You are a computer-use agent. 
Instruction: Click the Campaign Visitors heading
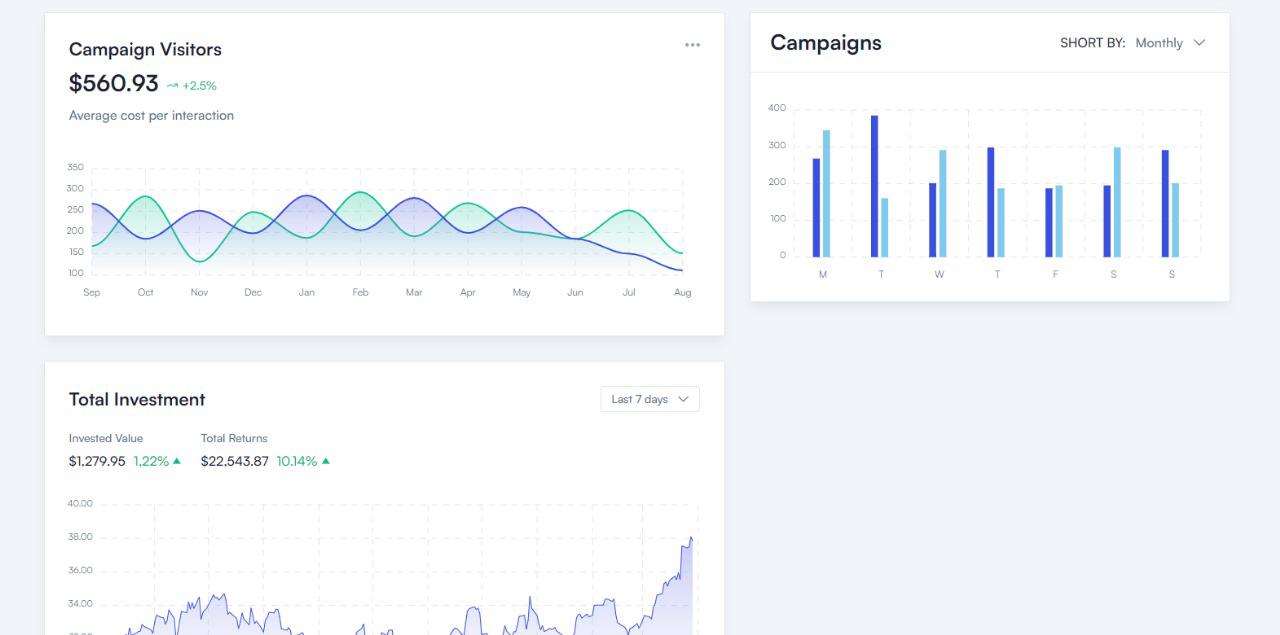[x=145, y=50]
